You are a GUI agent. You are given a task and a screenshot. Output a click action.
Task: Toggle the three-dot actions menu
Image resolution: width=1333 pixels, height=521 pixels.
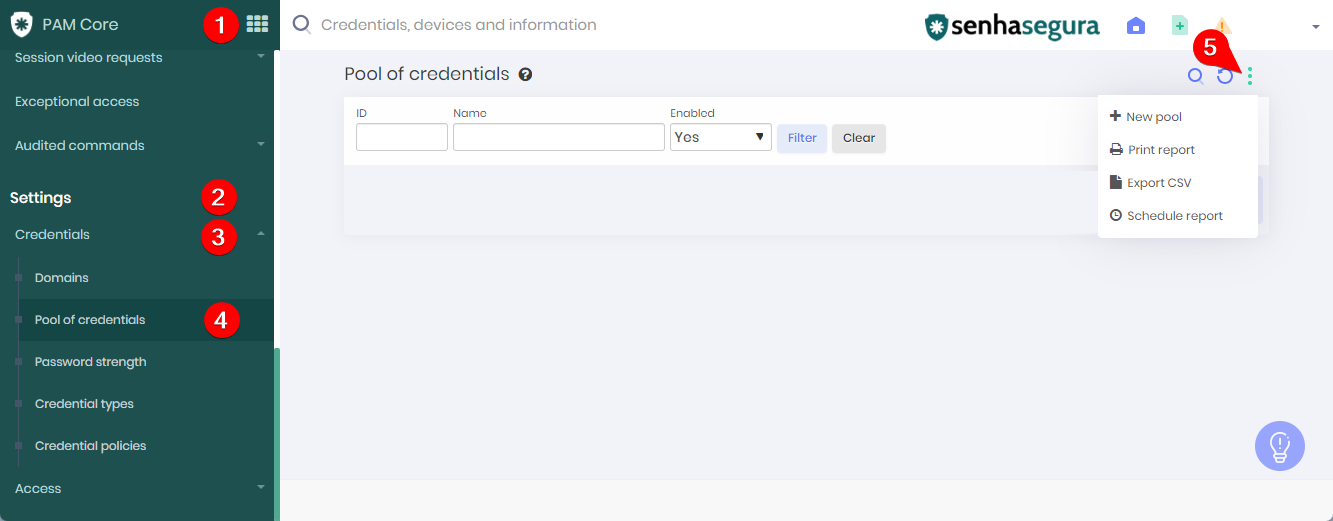point(1250,76)
